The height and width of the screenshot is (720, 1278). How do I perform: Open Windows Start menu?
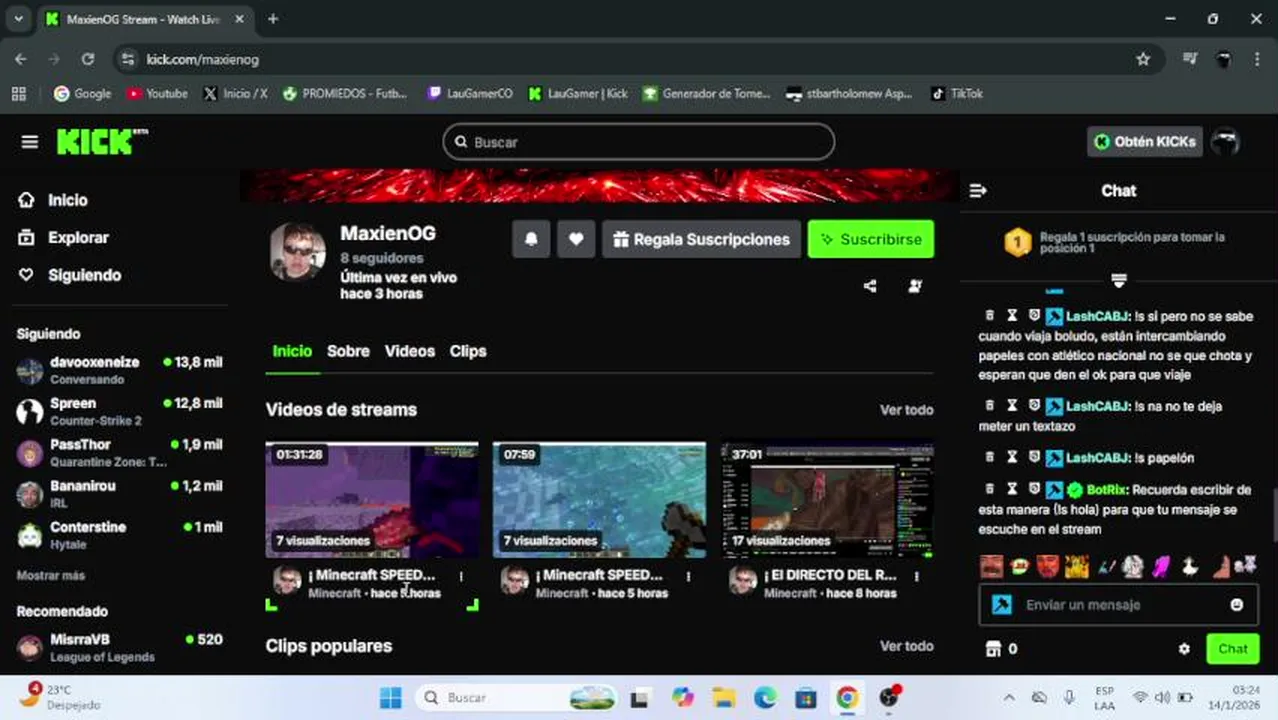tap(391, 697)
